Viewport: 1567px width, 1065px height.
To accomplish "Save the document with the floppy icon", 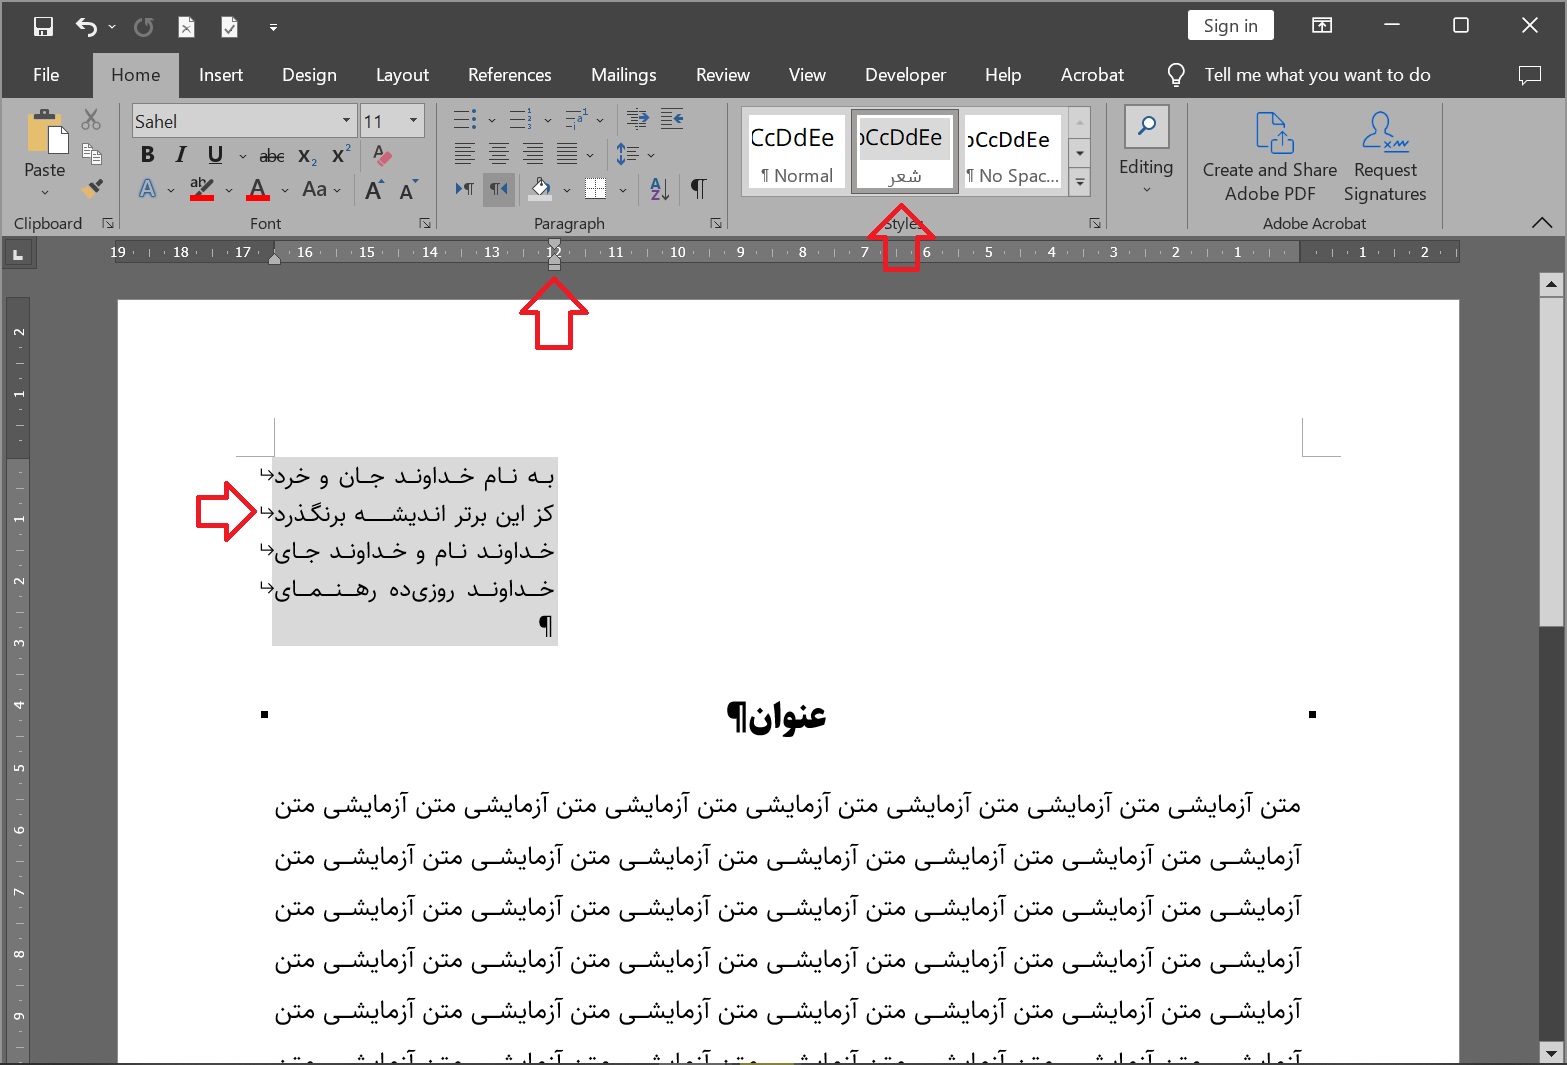I will click(43, 27).
